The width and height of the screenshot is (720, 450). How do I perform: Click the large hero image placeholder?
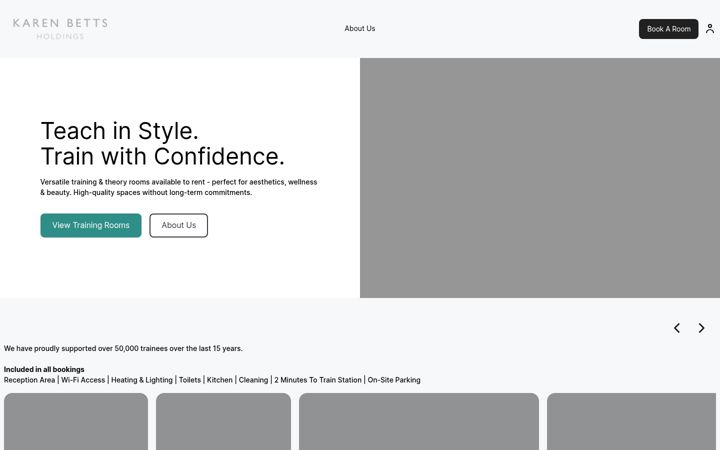(540, 178)
